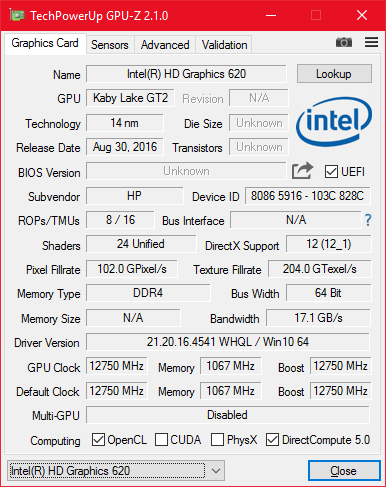Image resolution: width=386 pixels, height=487 pixels.
Task: Open the Advanced tab
Action: point(165,45)
